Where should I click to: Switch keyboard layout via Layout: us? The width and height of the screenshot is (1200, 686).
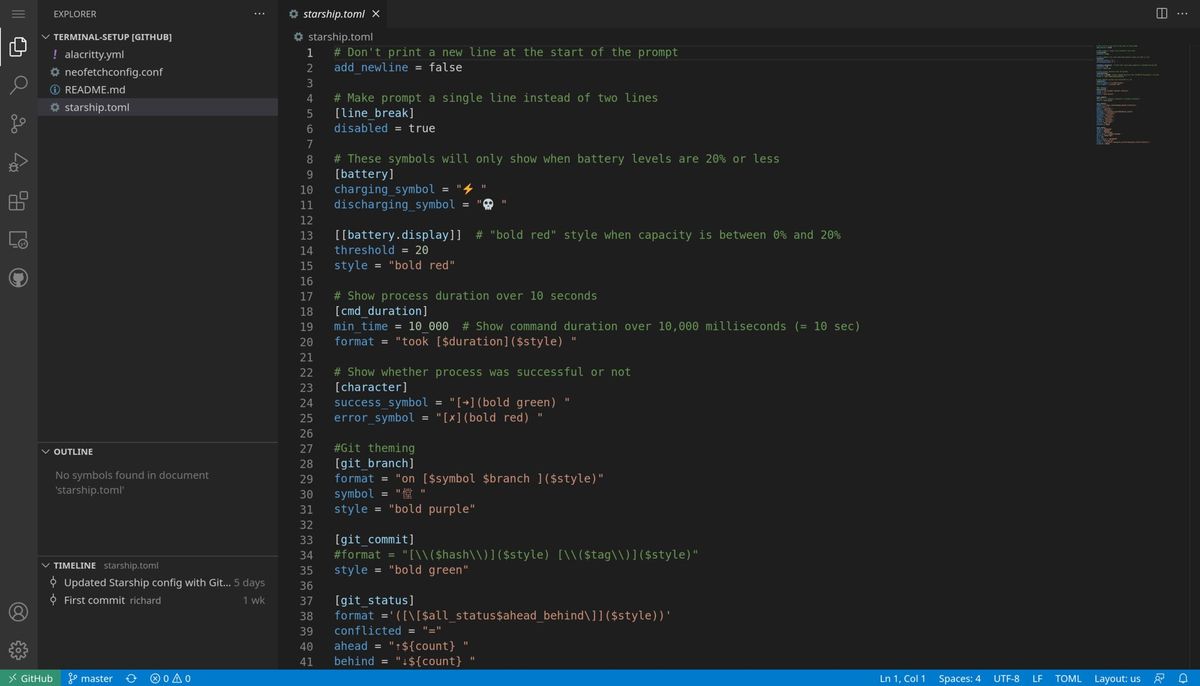[1117, 678]
